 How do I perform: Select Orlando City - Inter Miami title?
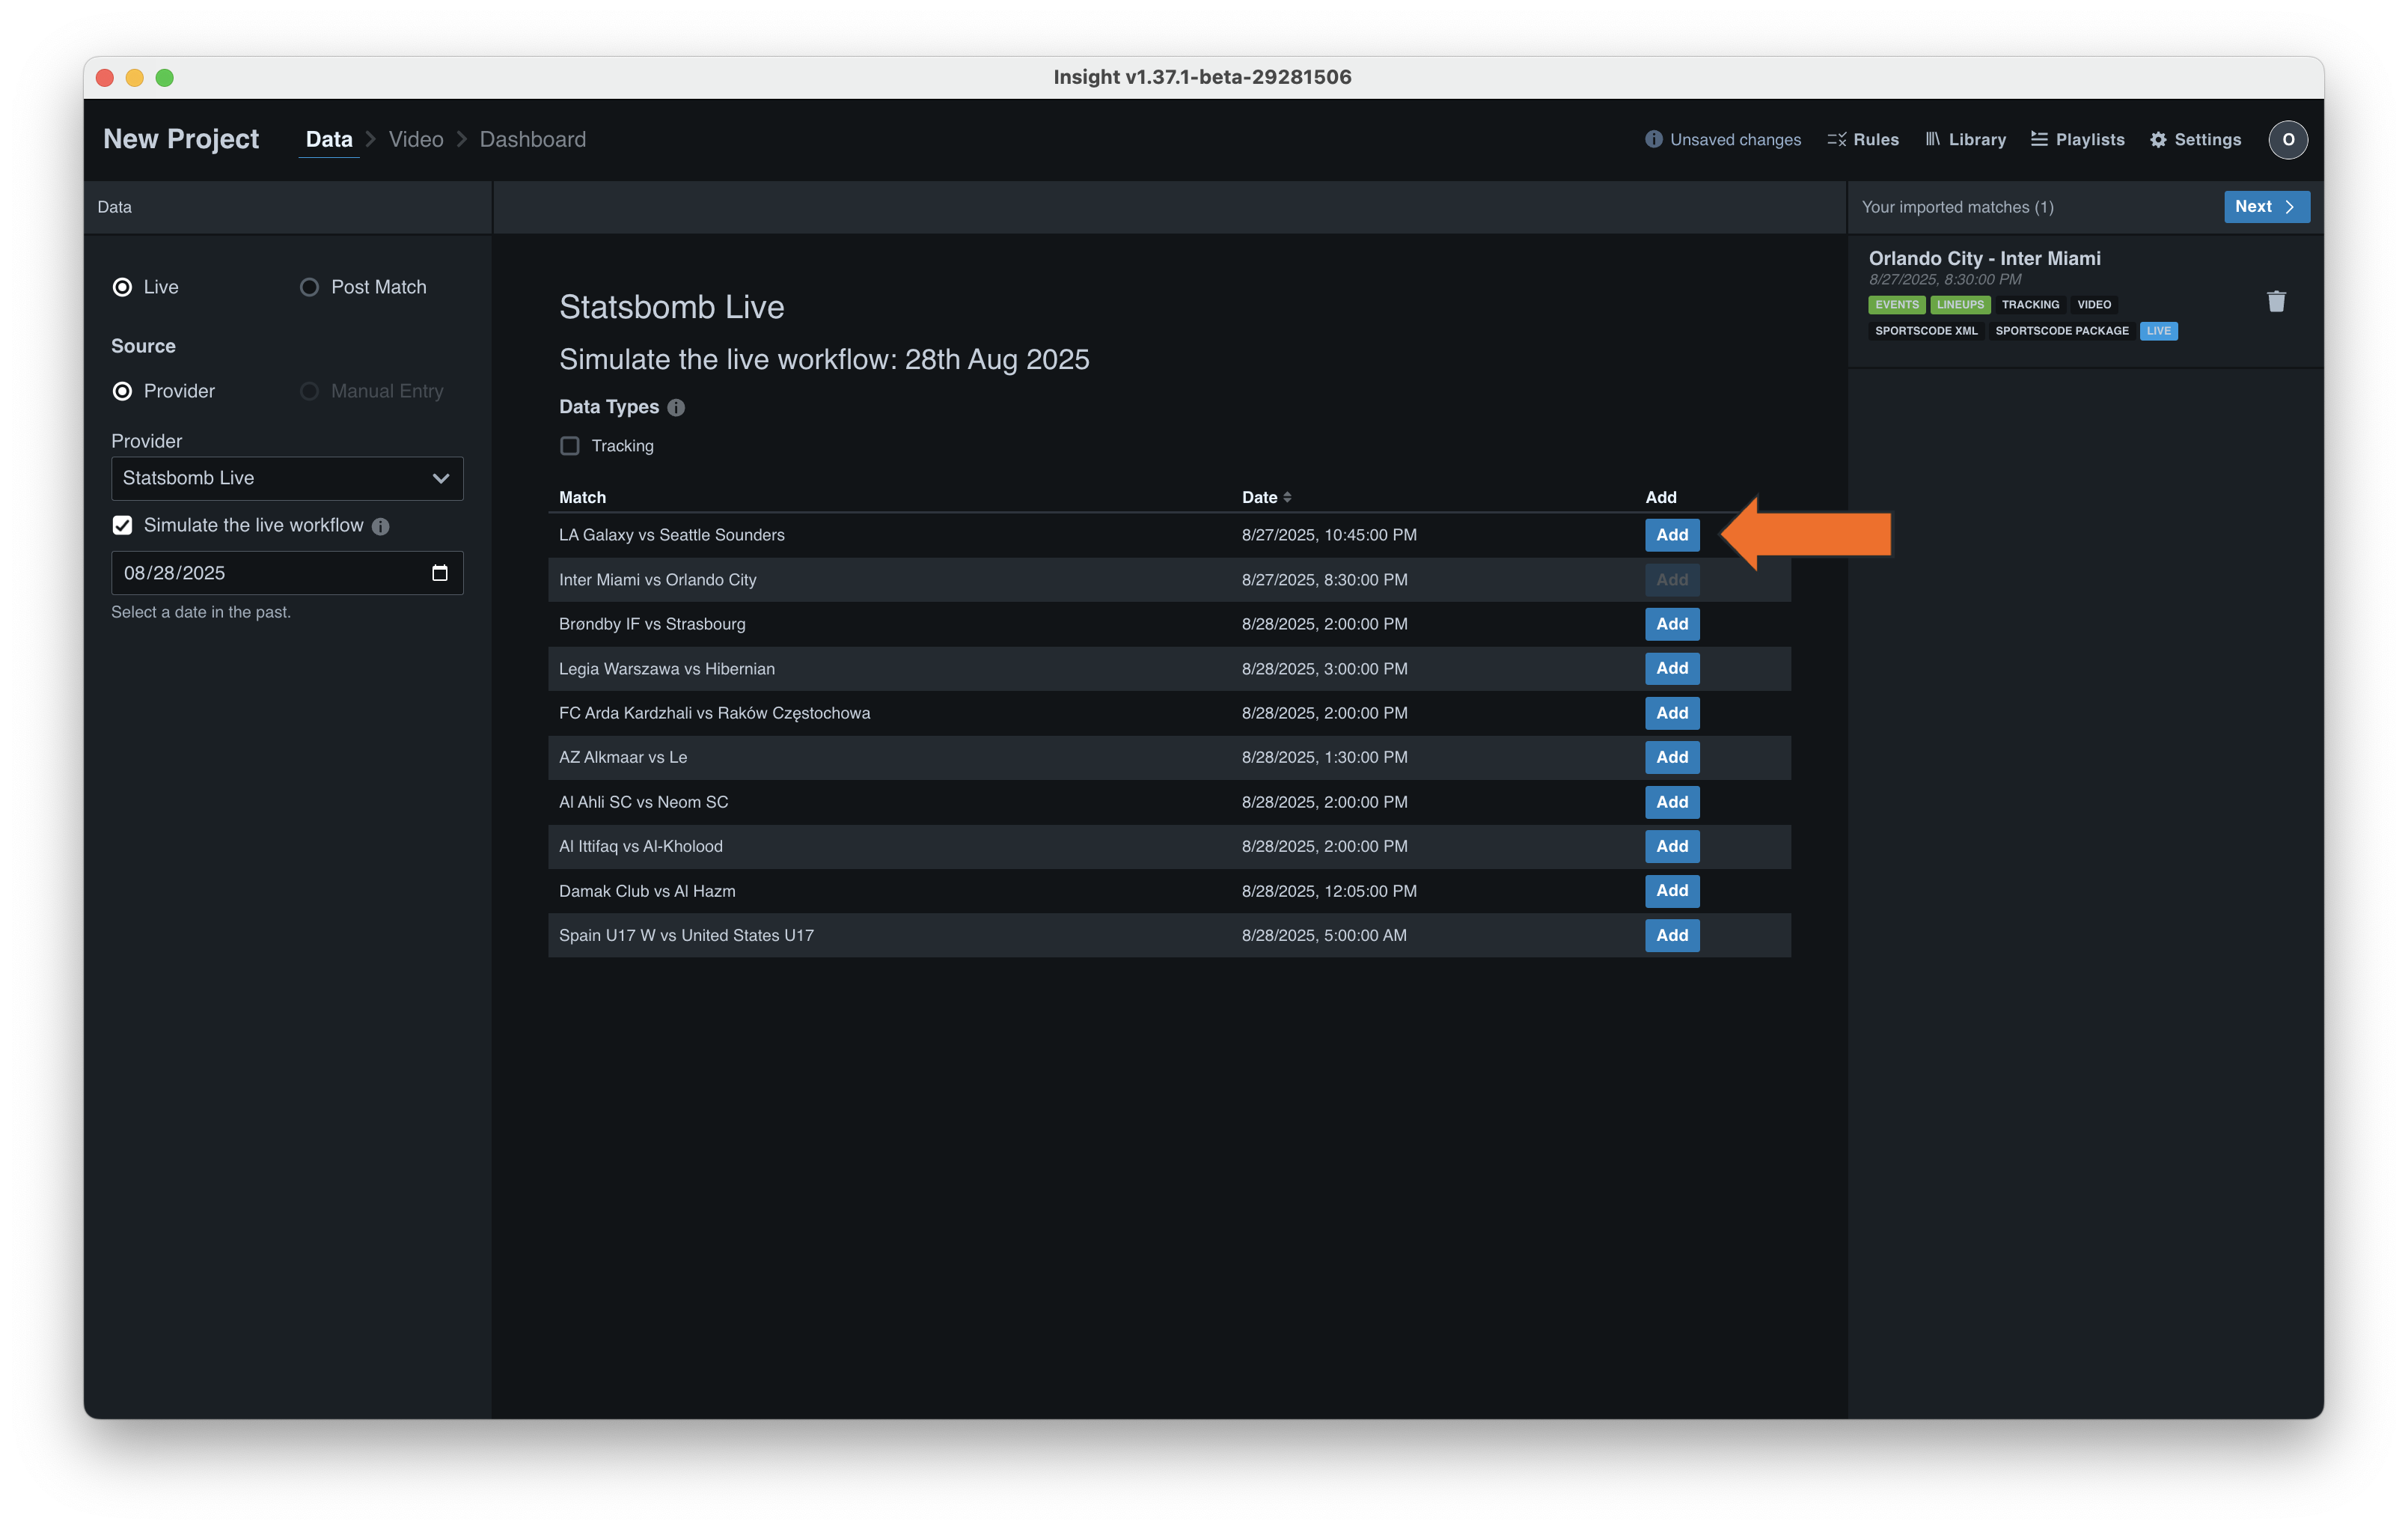pos(1984,258)
